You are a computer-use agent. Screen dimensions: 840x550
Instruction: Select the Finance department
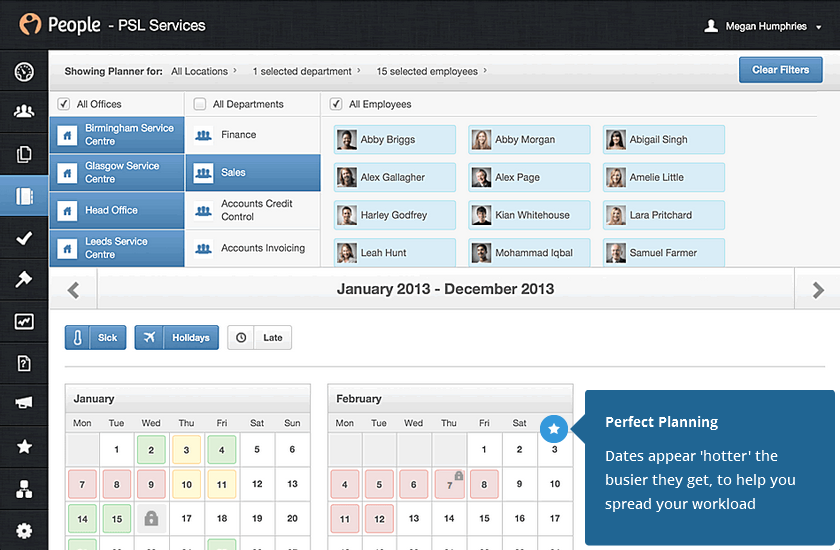click(253, 135)
